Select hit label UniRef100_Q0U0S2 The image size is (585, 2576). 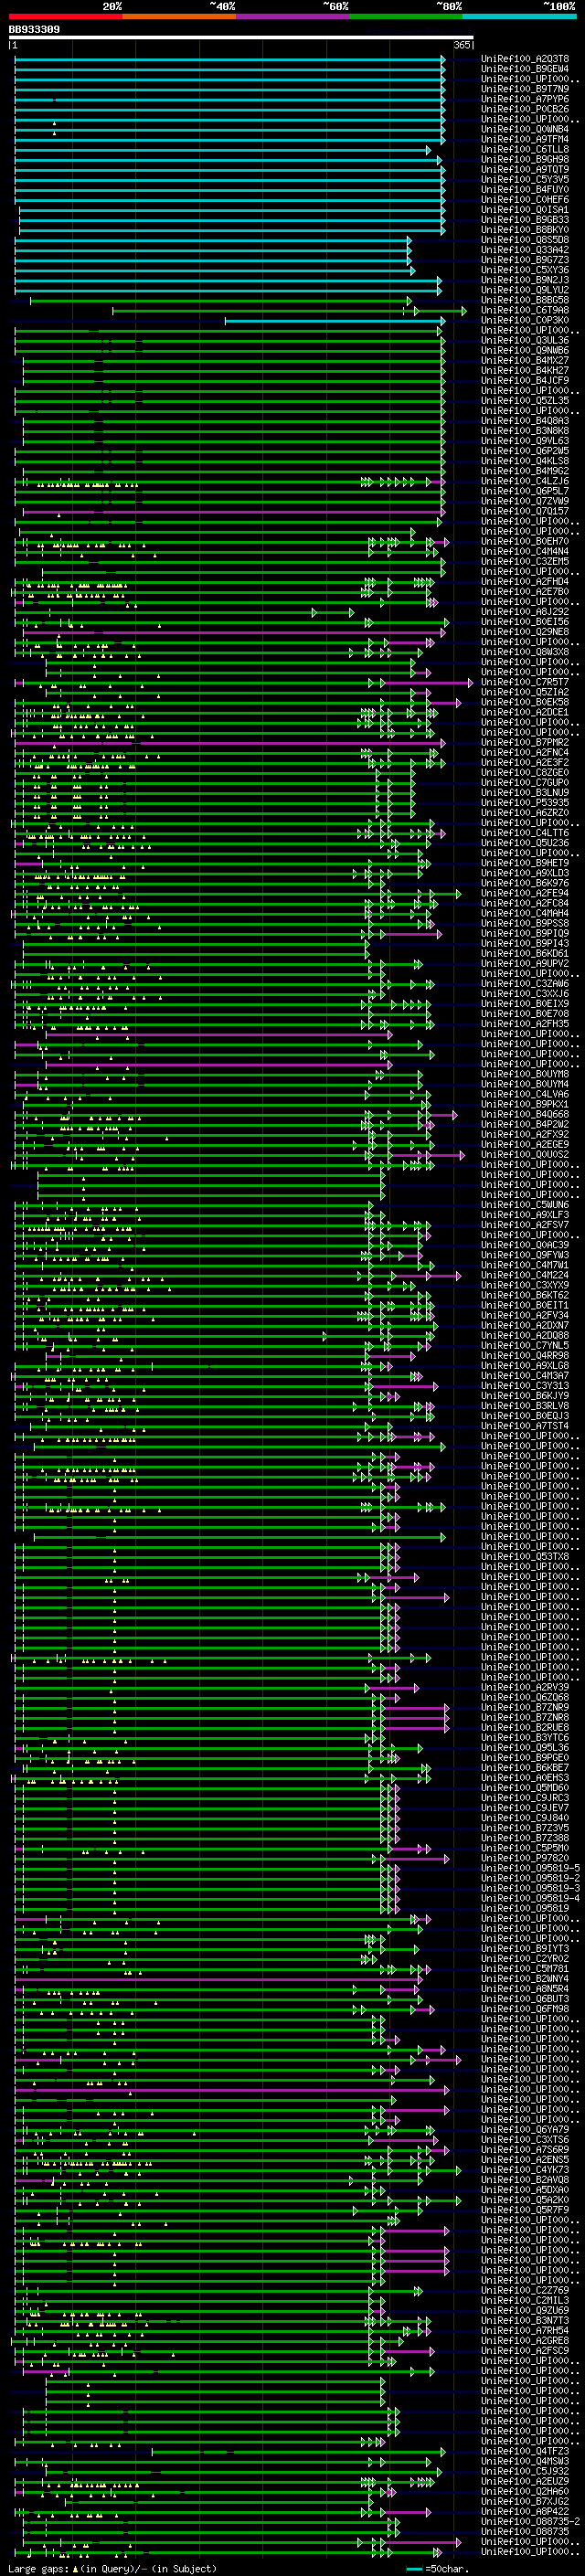click(525, 1154)
